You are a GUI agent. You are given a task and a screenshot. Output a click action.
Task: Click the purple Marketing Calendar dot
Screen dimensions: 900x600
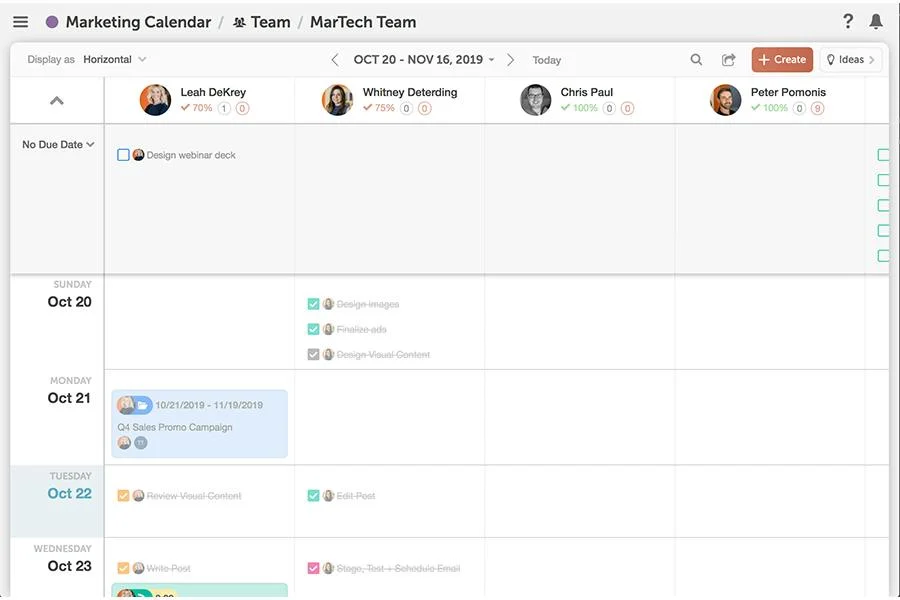point(52,22)
